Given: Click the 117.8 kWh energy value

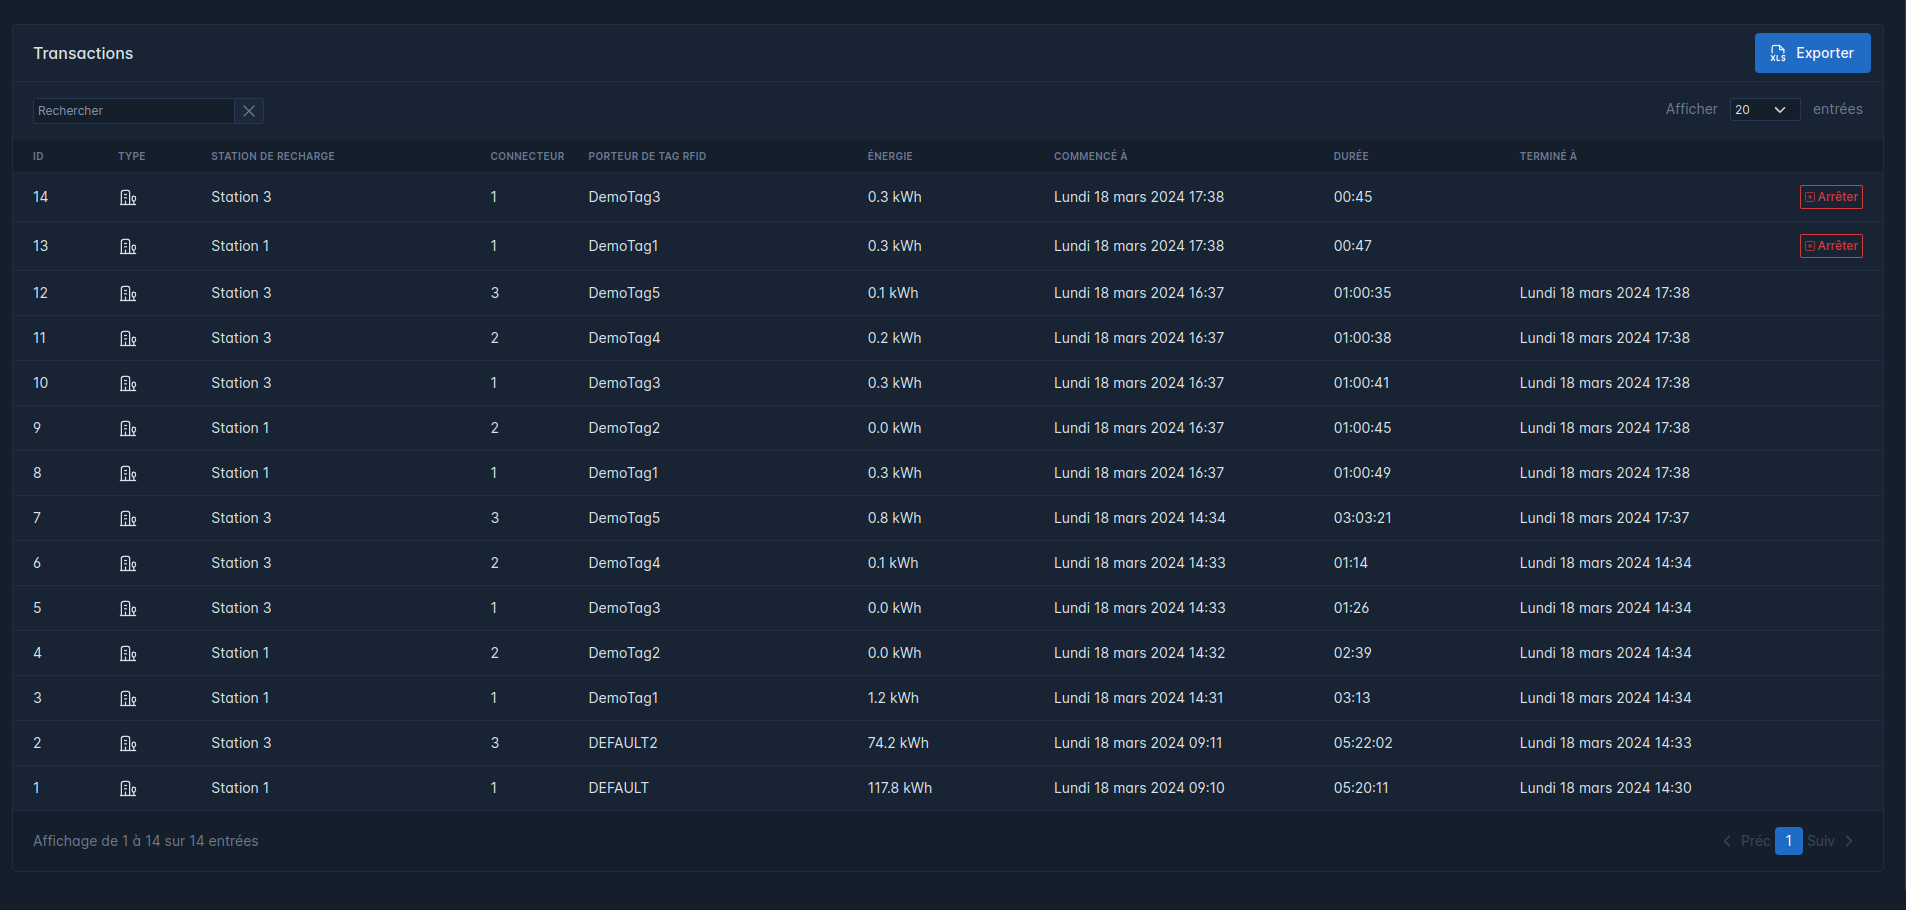Looking at the screenshot, I should [900, 788].
